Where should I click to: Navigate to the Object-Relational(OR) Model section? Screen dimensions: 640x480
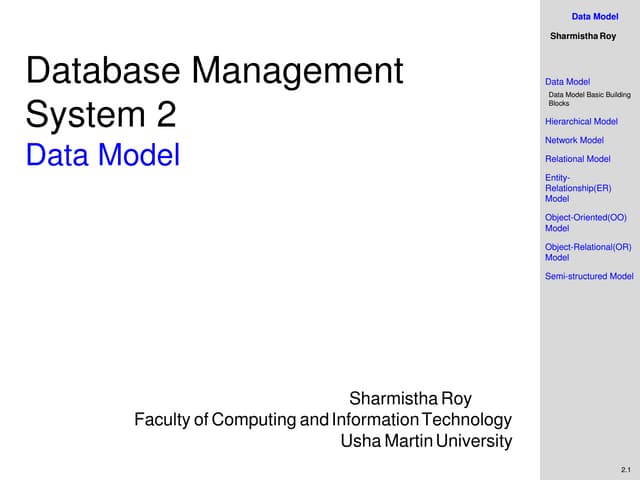[588, 251]
